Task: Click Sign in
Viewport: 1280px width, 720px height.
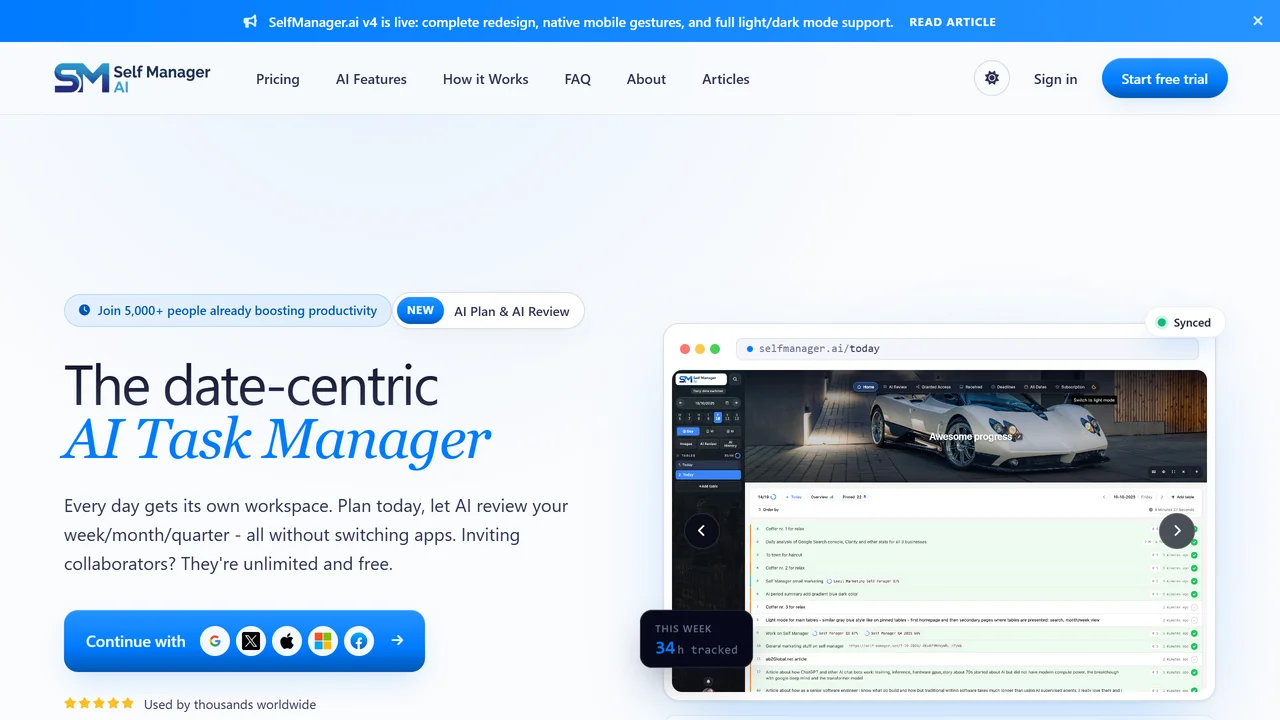Action: 1055,79
